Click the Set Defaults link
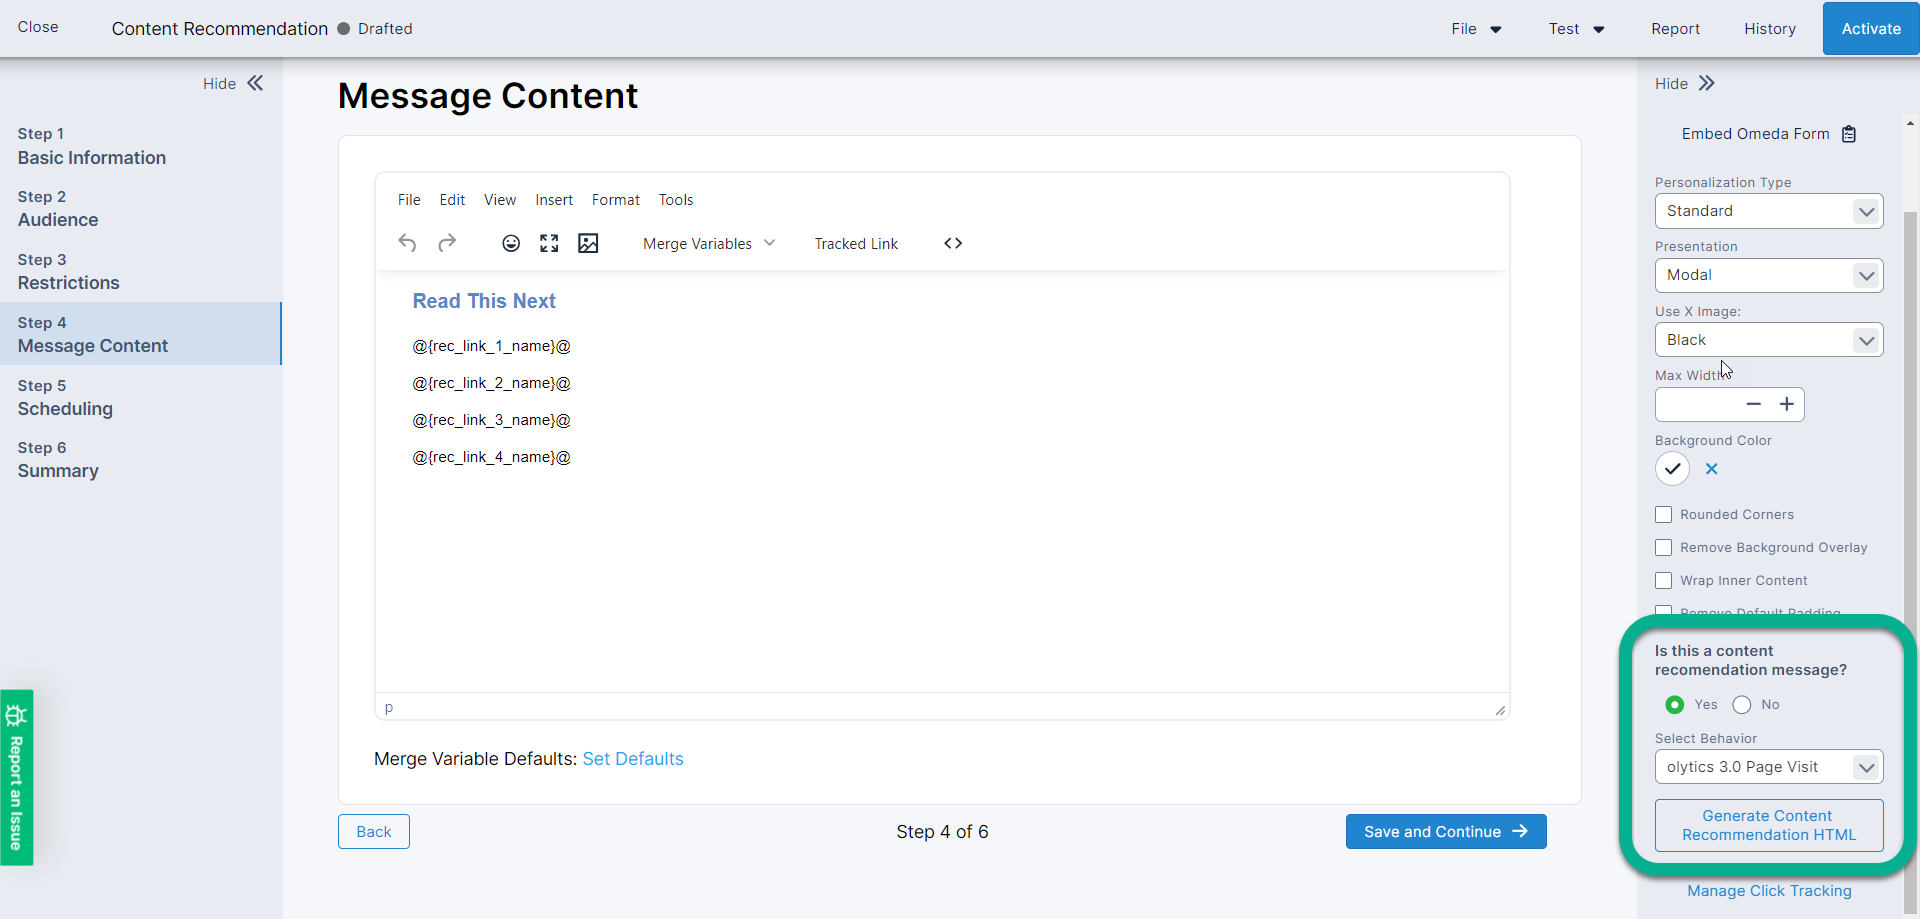Screen dimensions: 1920x919 coord(633,759)
